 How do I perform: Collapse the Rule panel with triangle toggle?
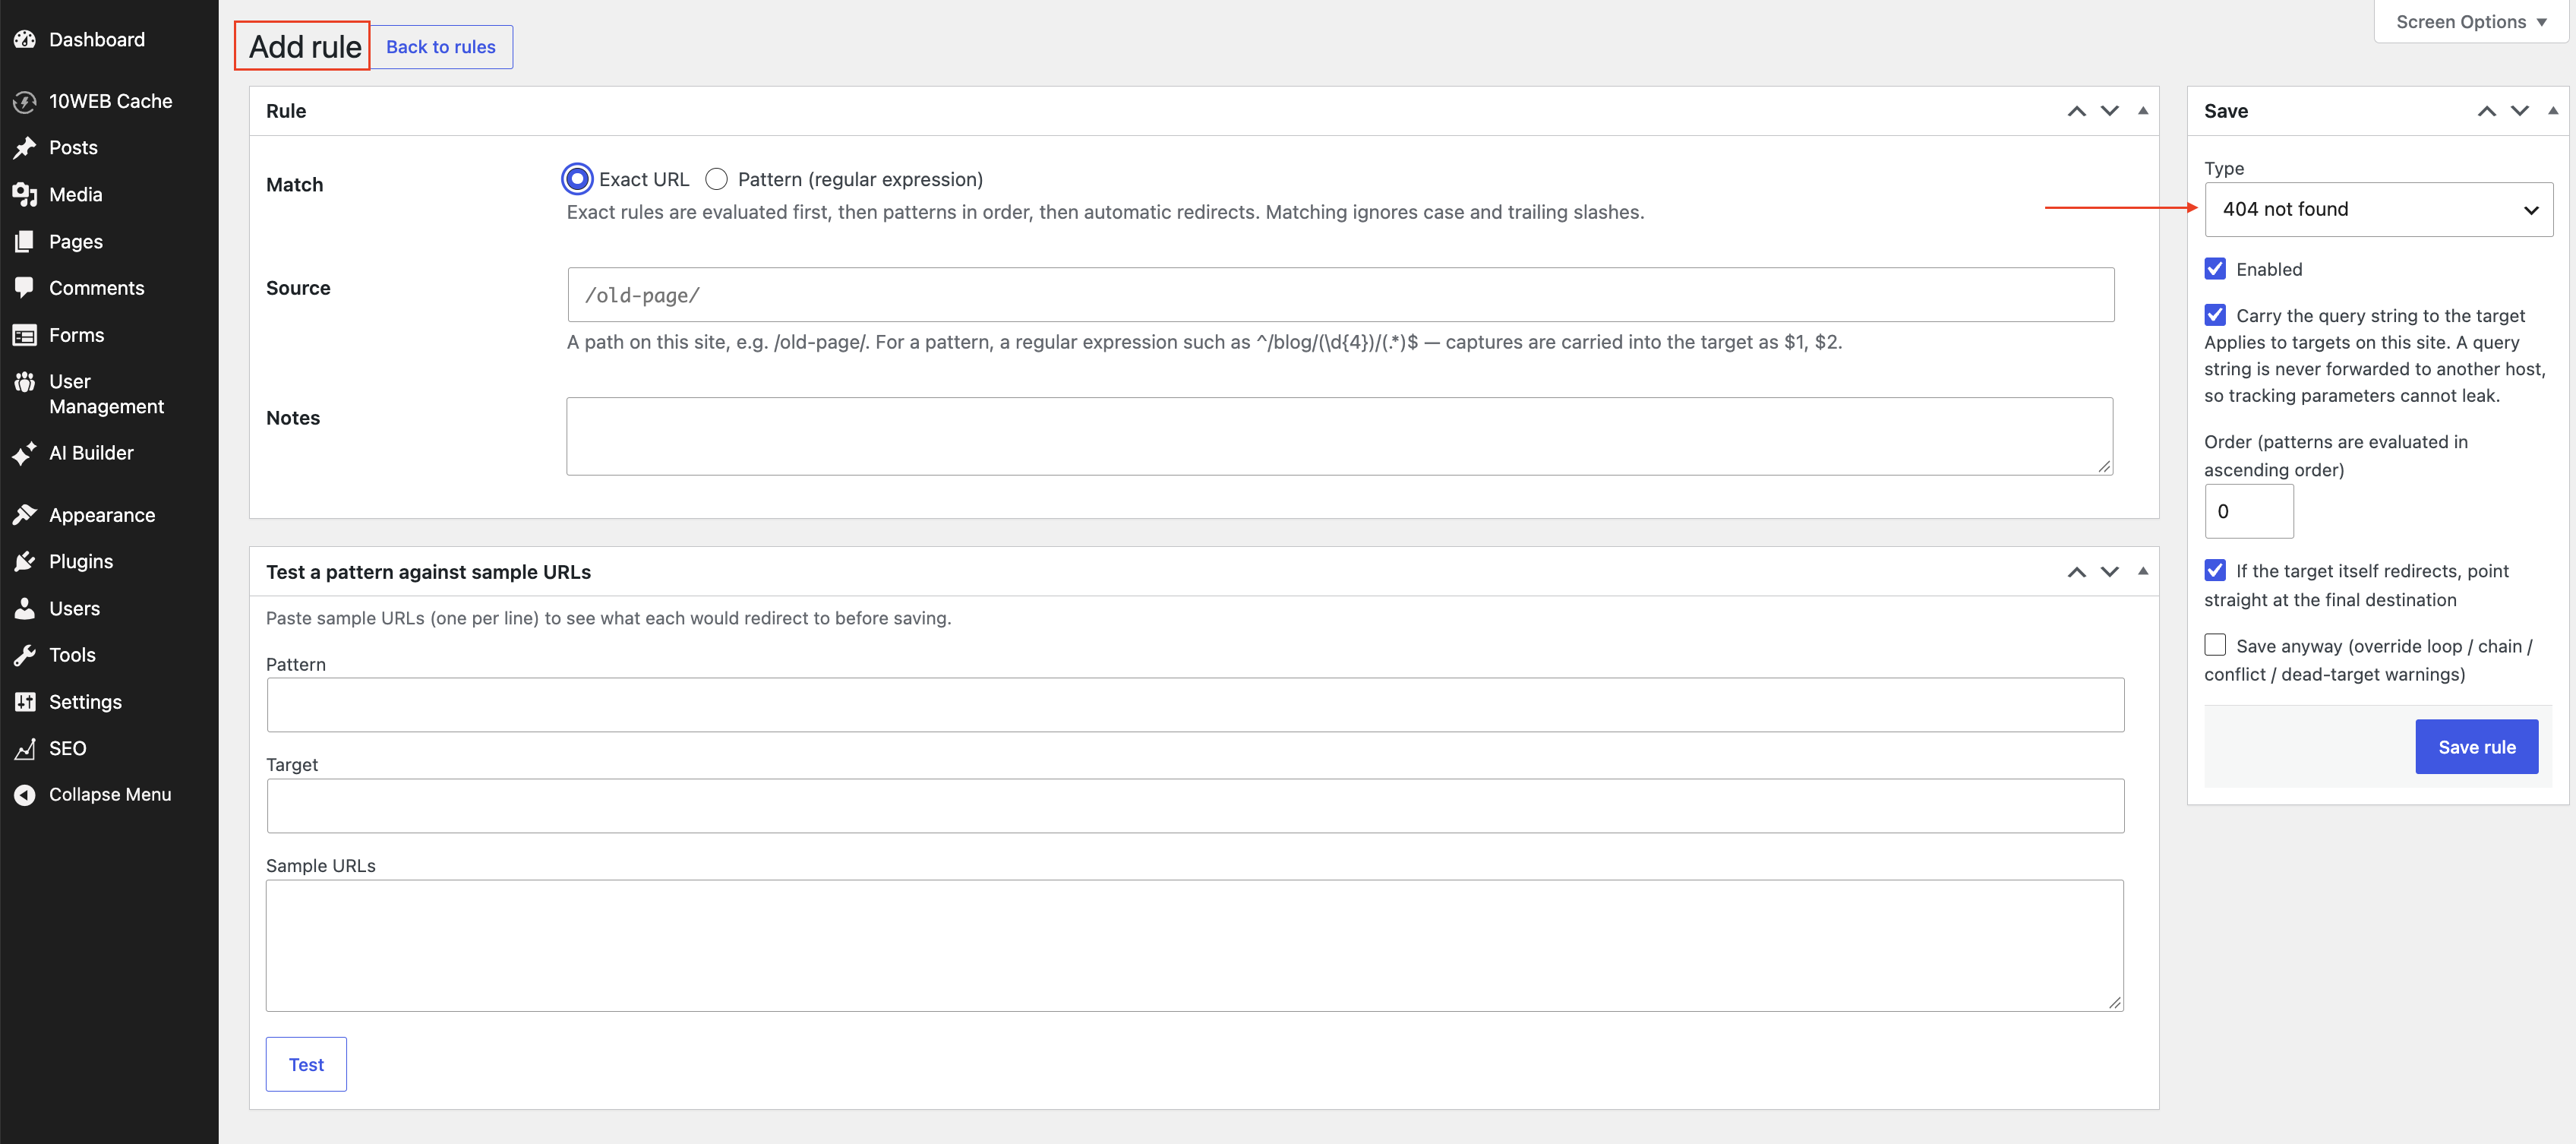(2143, 111)
